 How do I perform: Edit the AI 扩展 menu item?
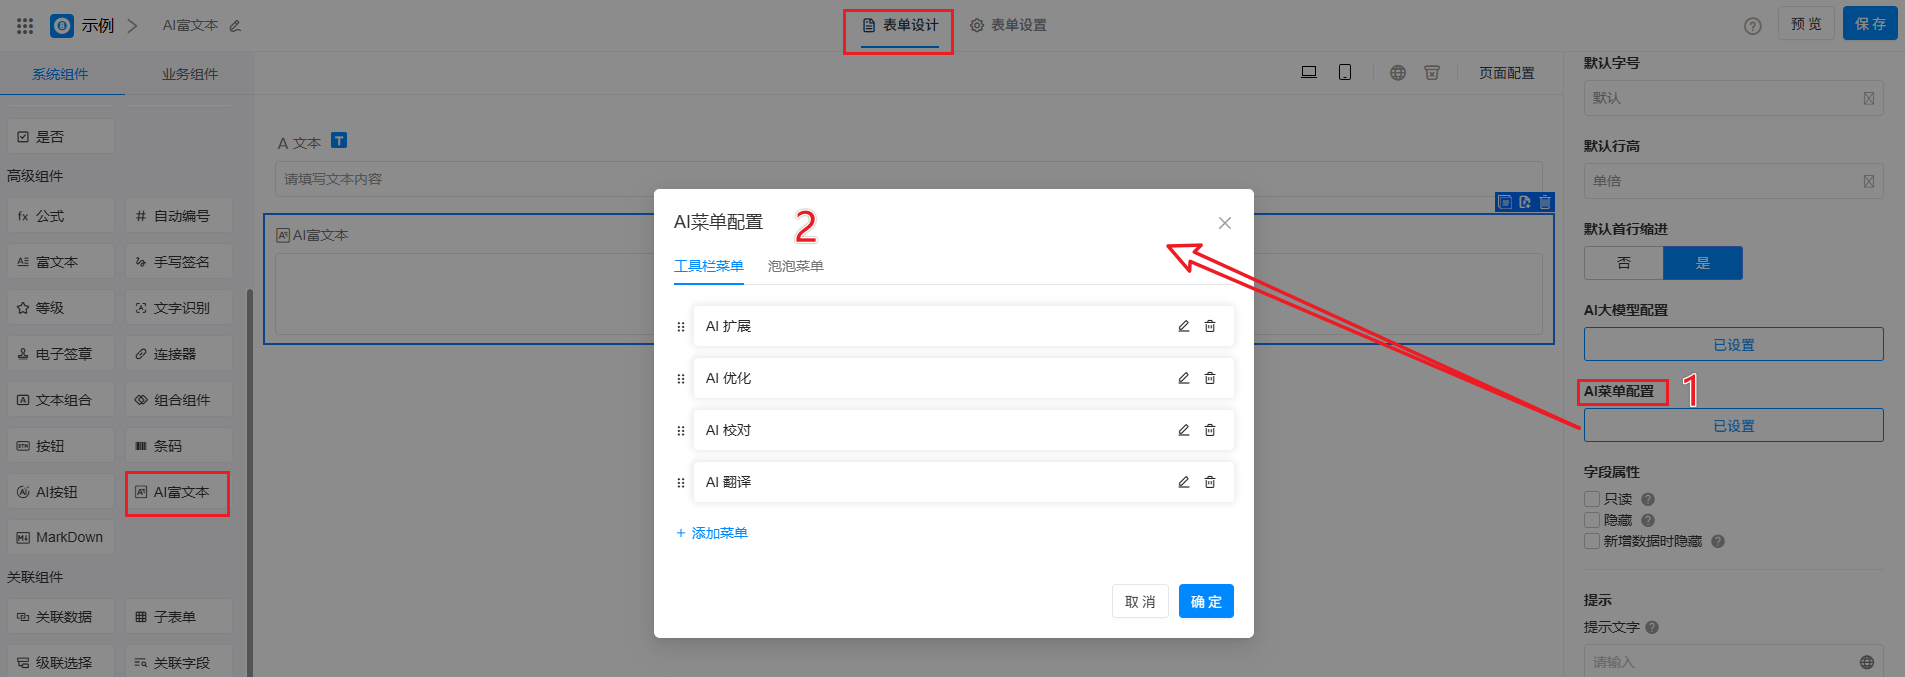(x=1183, y=326)
